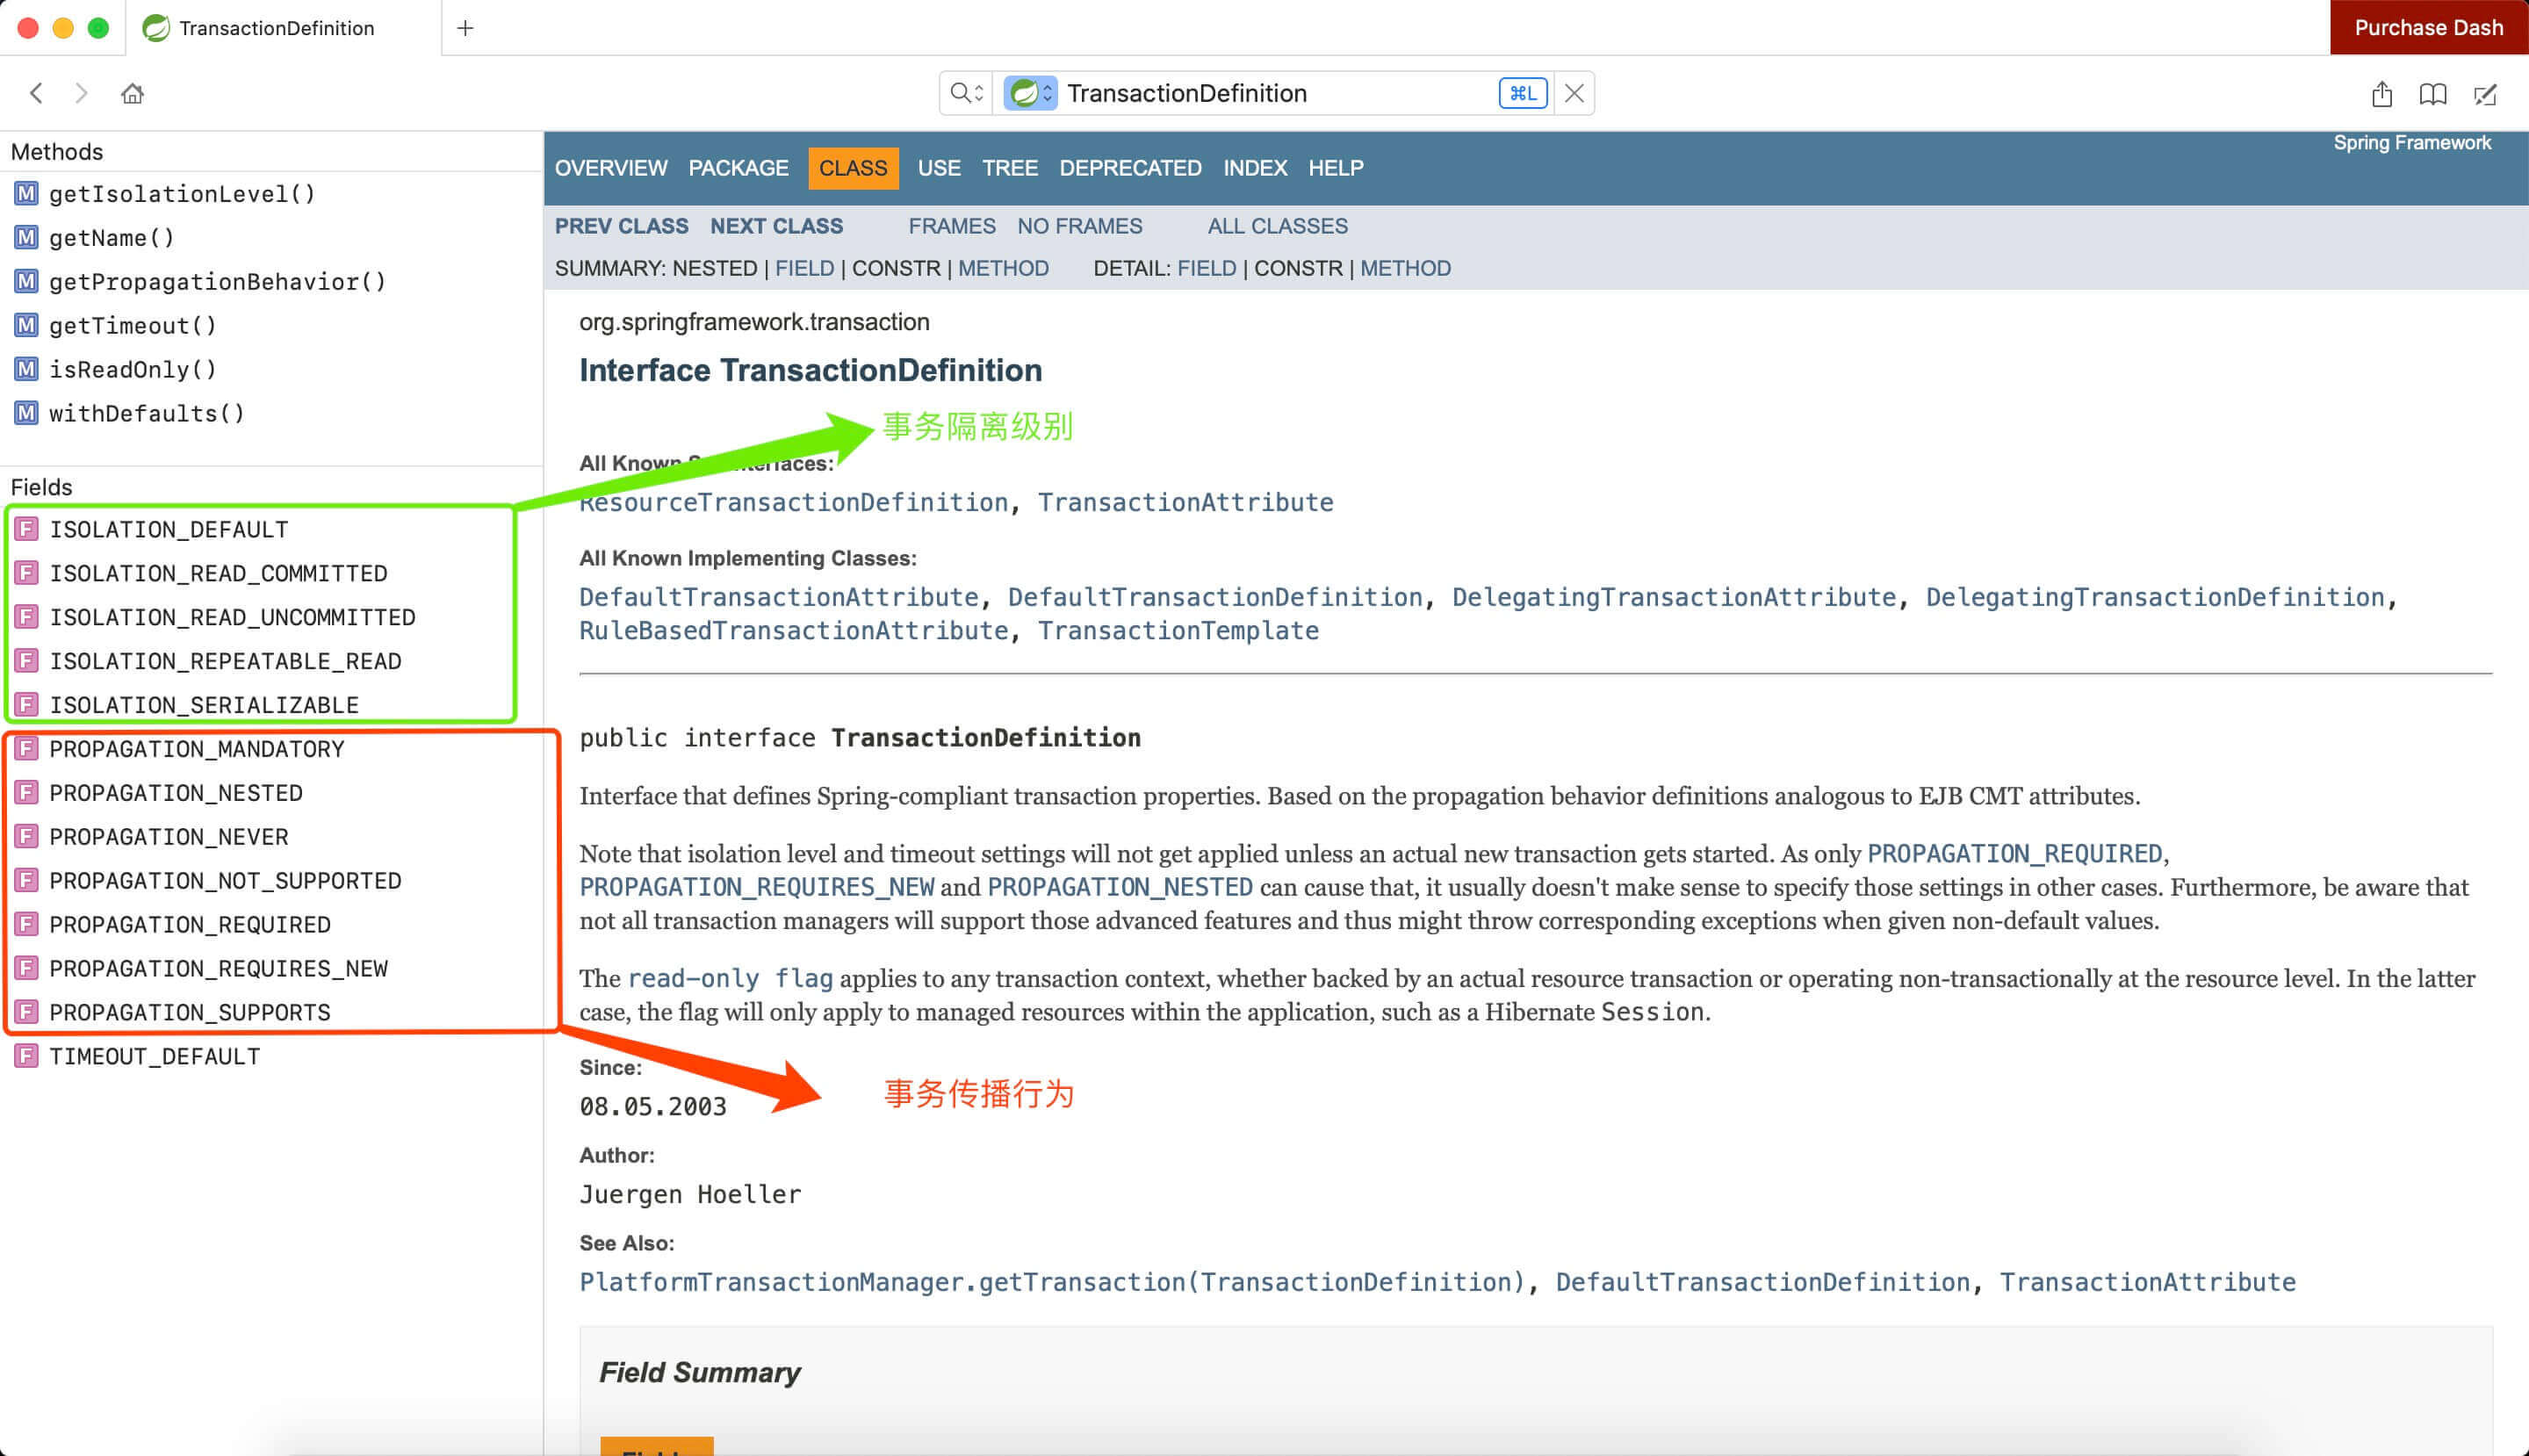Open a new tab with plus
The width and height of the screenshot is (2529, 1456).
[x=465, y=28]
